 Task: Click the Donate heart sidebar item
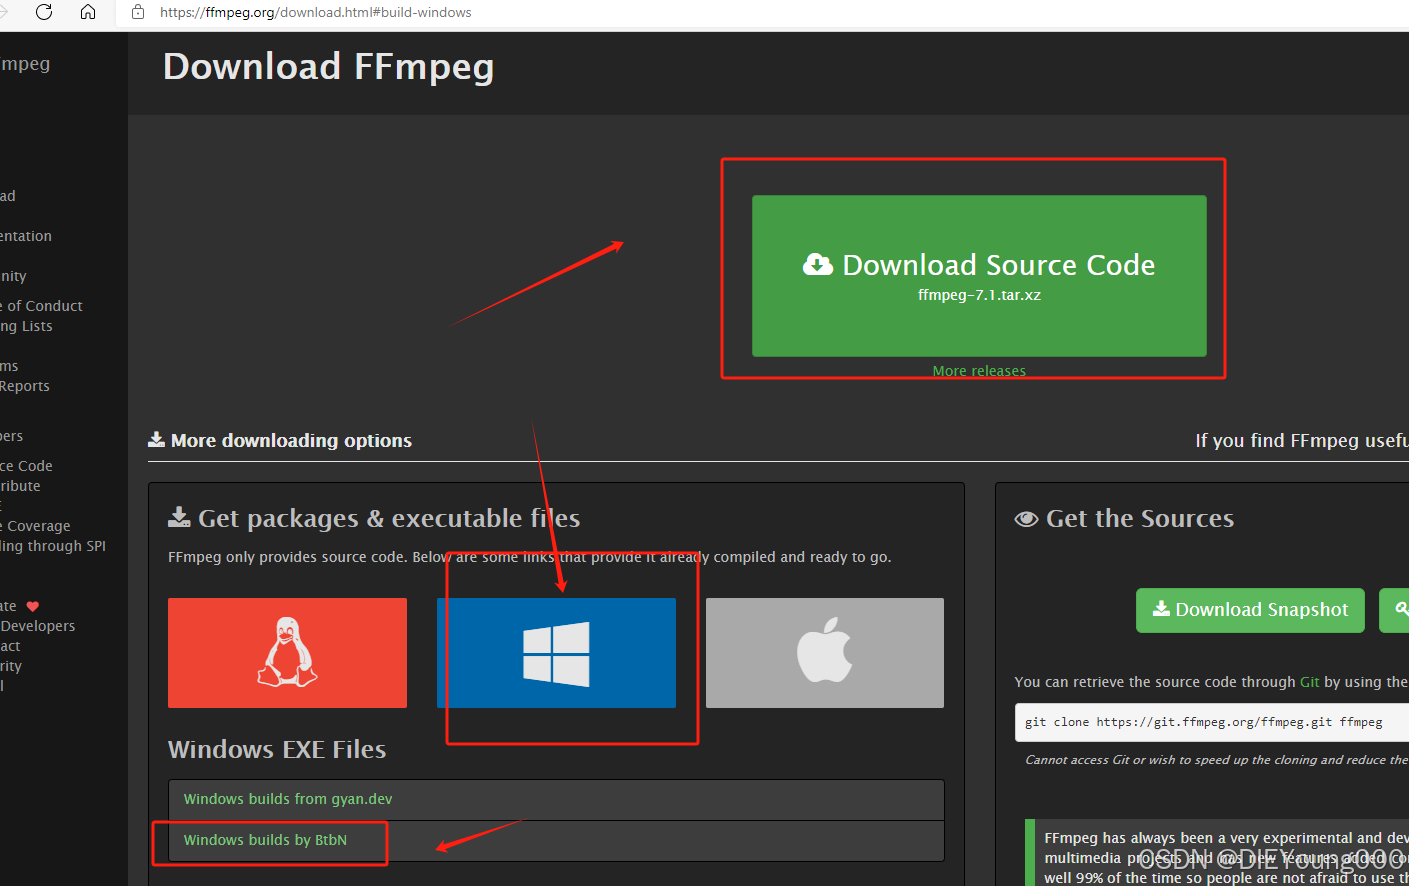(x=19, y=606)
